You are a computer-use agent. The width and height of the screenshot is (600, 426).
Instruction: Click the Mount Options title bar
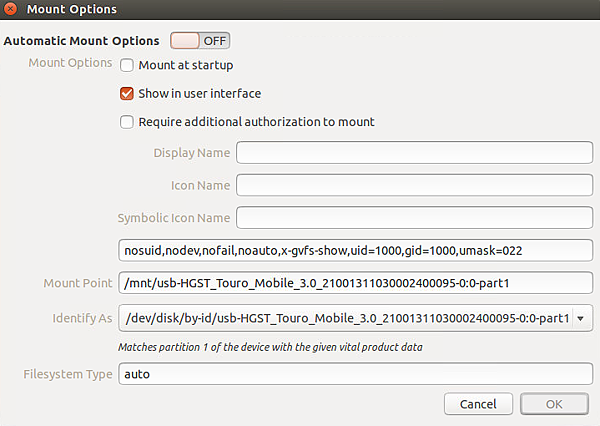[x=300, y=9]
